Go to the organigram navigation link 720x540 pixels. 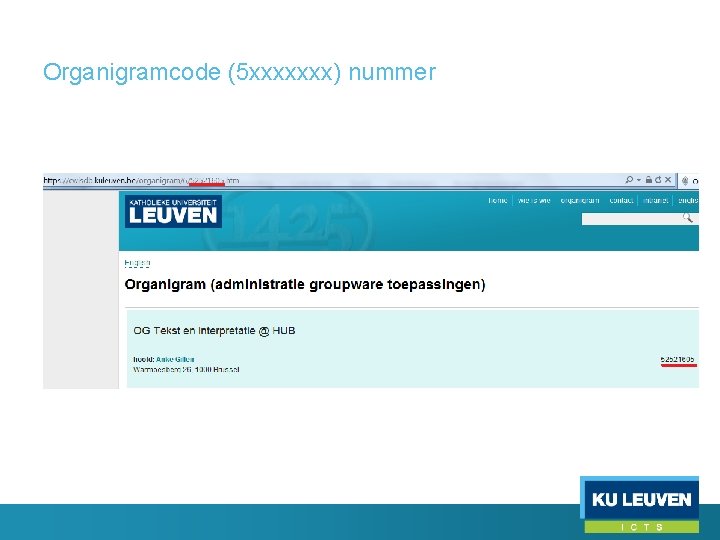click(x=579, y=200)
